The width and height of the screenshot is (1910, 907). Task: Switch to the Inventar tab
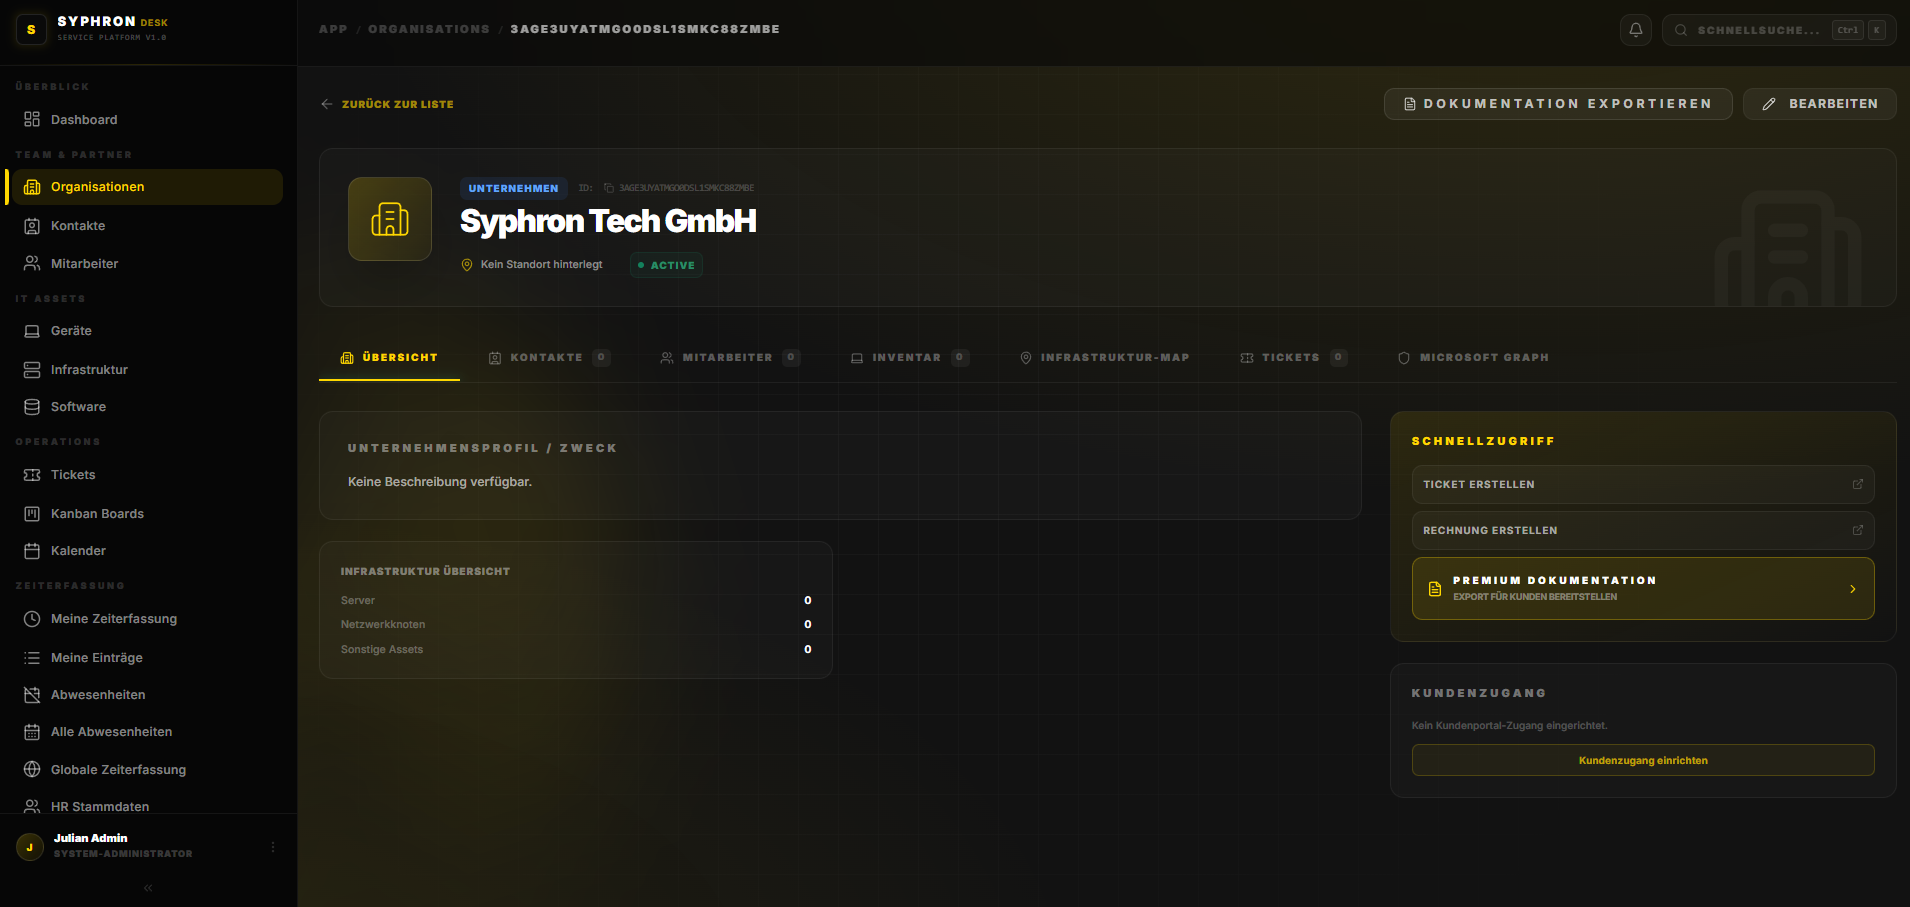point(909,358)
